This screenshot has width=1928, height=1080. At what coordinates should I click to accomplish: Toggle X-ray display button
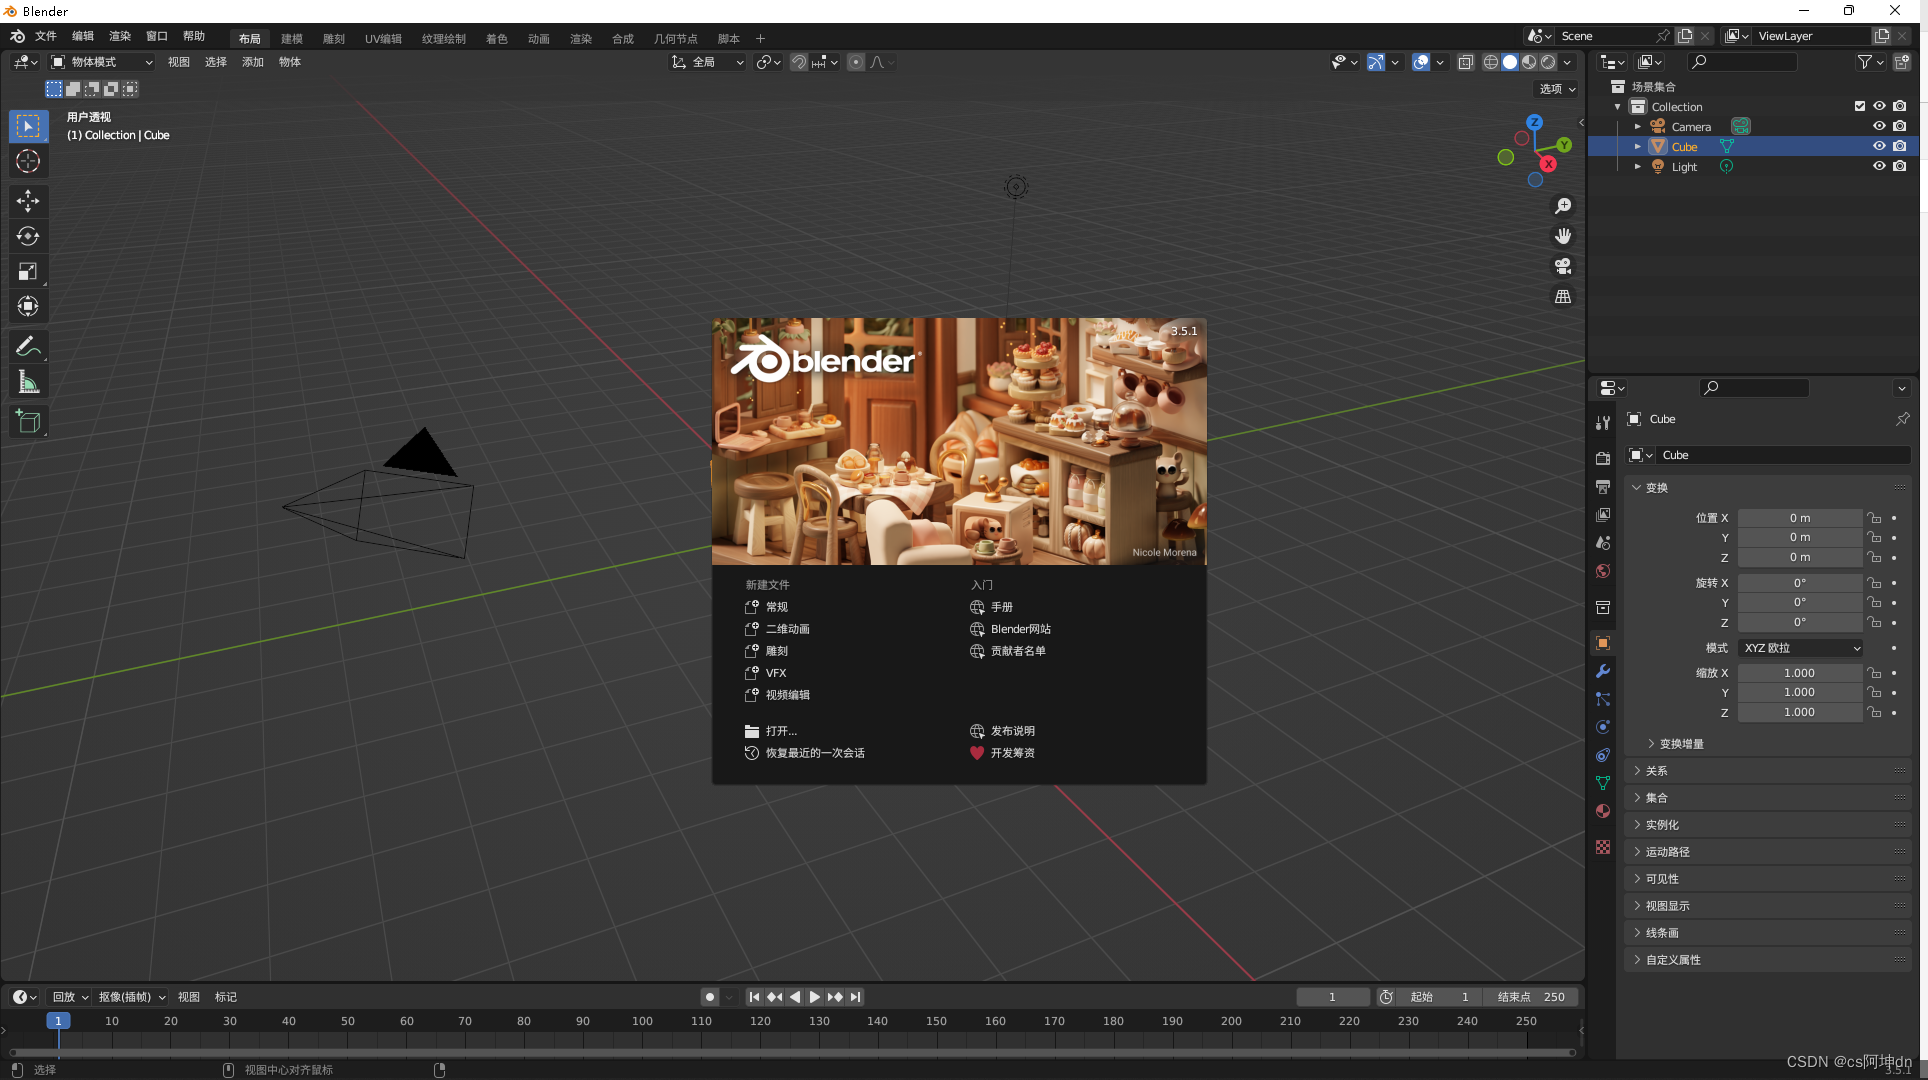click(x=1466, y=62)
